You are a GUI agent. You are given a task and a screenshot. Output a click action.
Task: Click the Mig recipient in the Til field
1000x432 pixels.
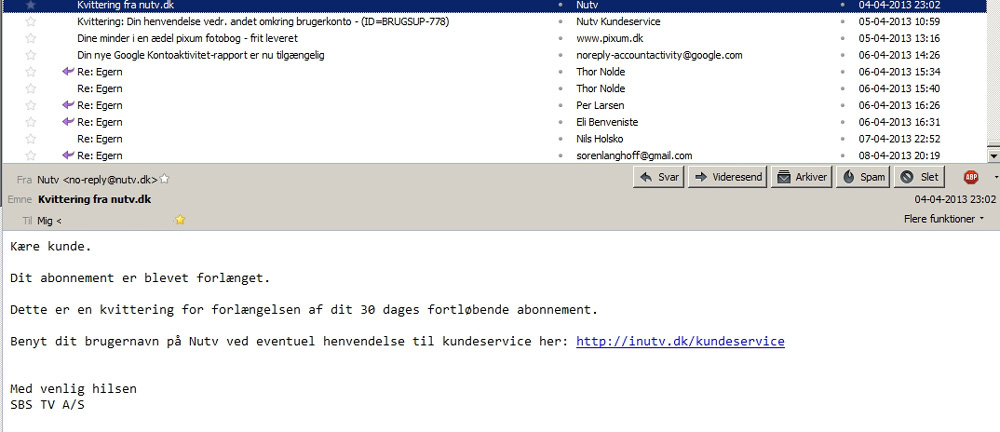click(x=49, y=220)
